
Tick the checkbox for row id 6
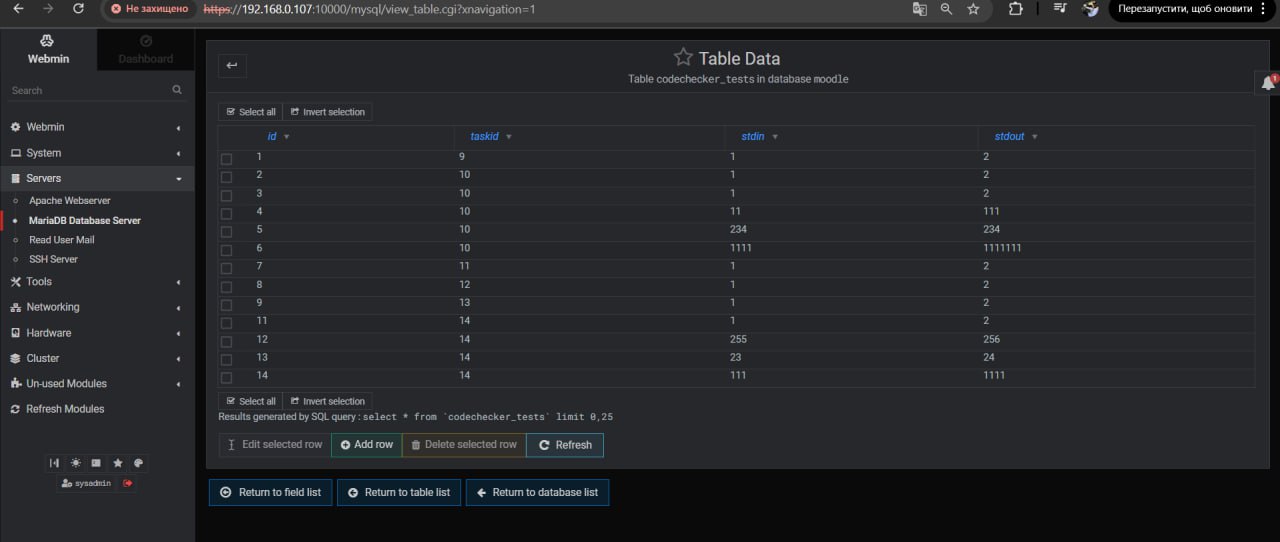point(226,250)
